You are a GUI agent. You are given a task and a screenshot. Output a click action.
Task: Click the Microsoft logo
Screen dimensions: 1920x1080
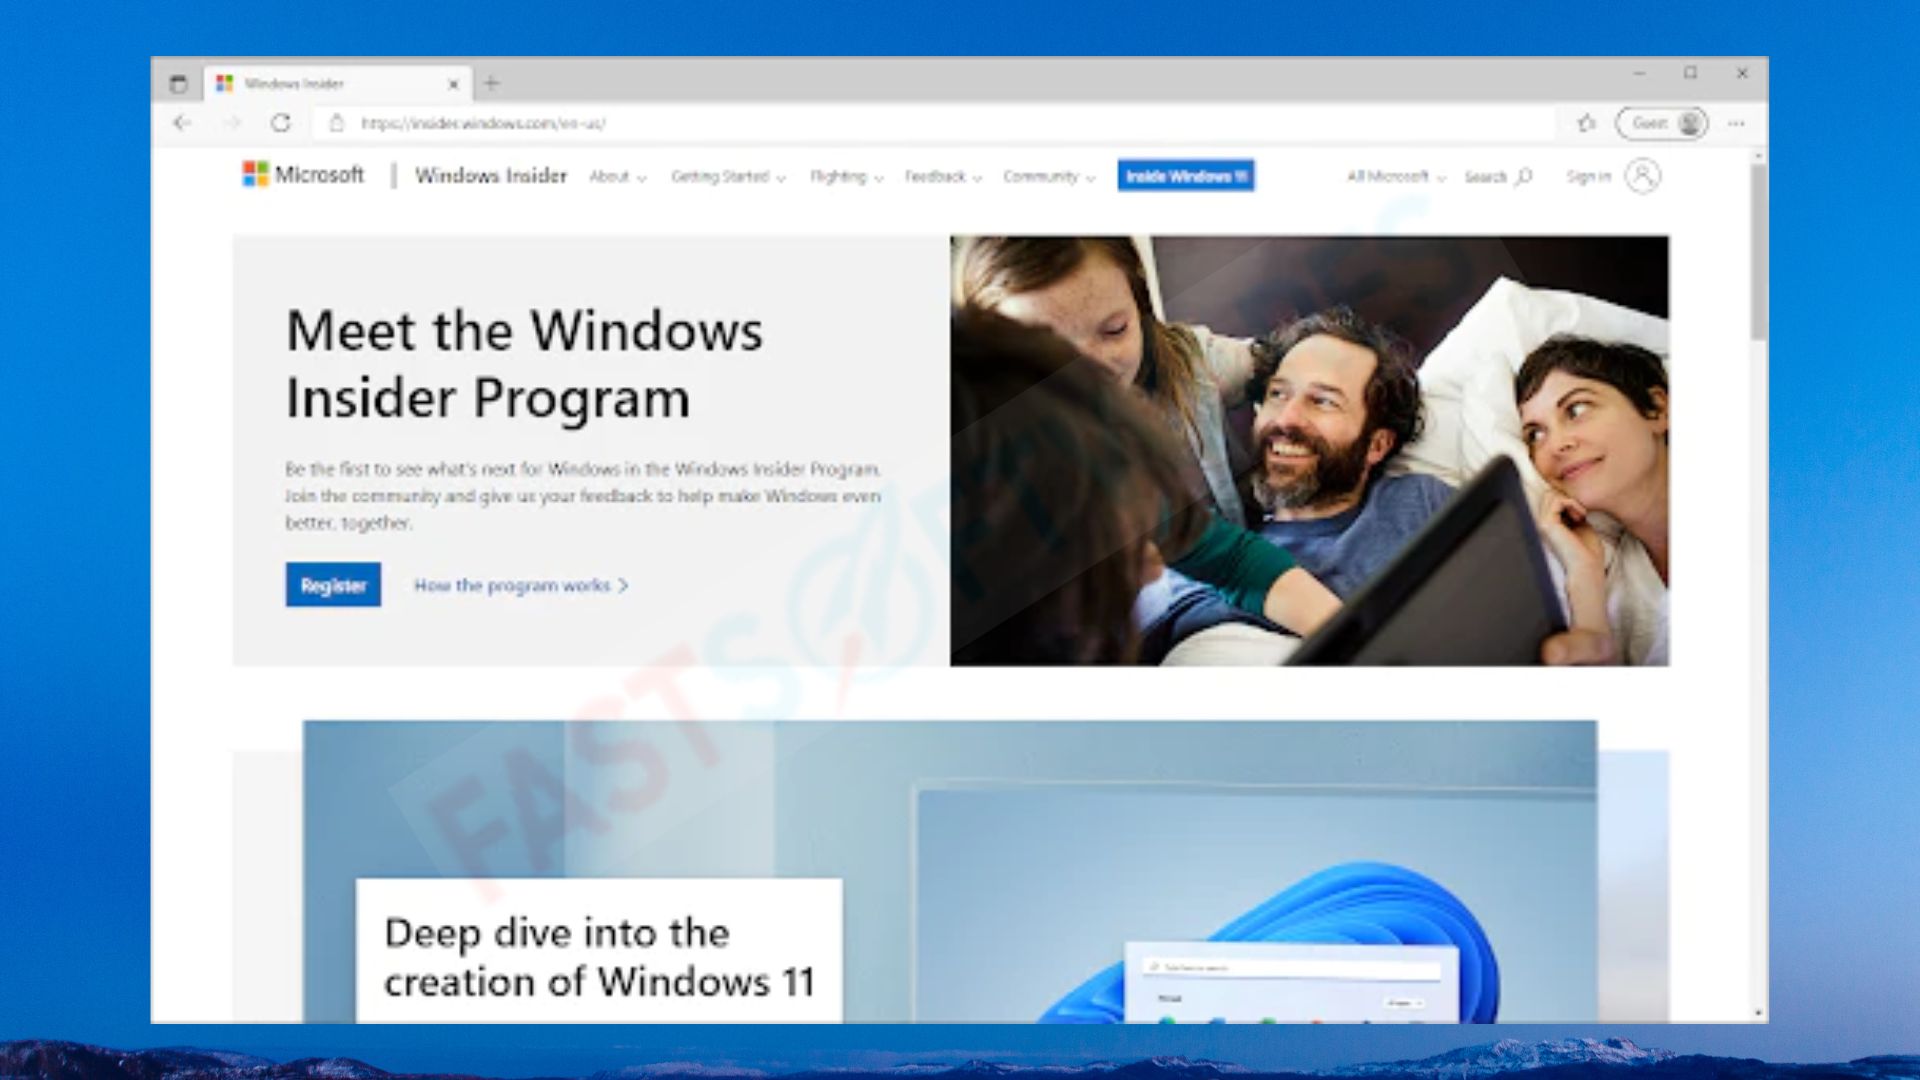point(303,175)
